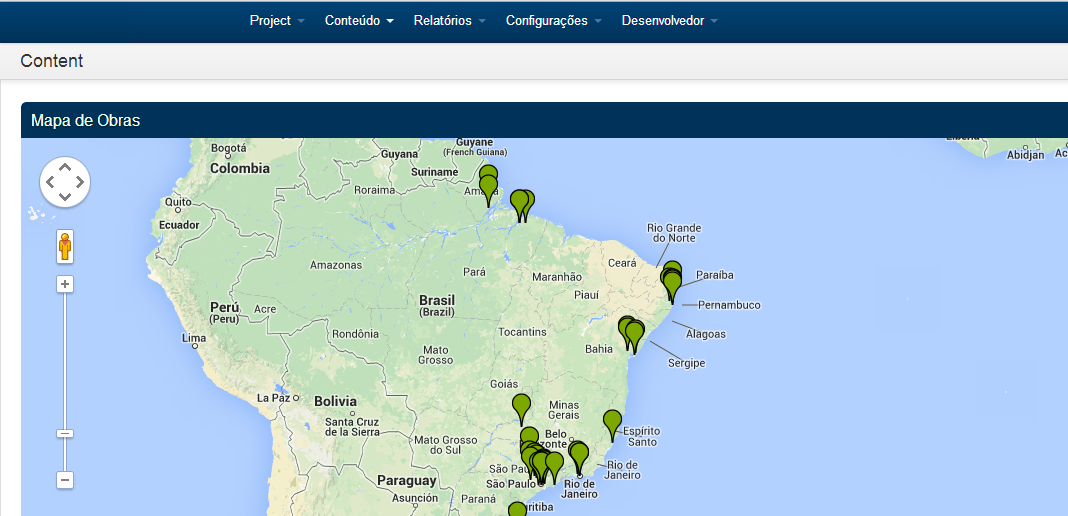Pan the map down with the arrow

click(x=65, y=197)
